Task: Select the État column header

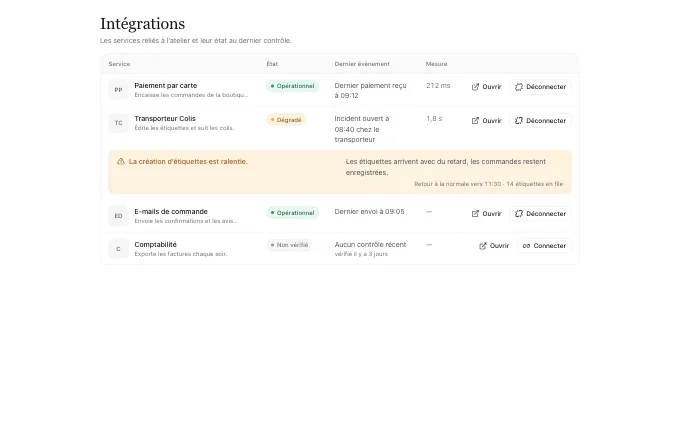Action: point(272,64)
